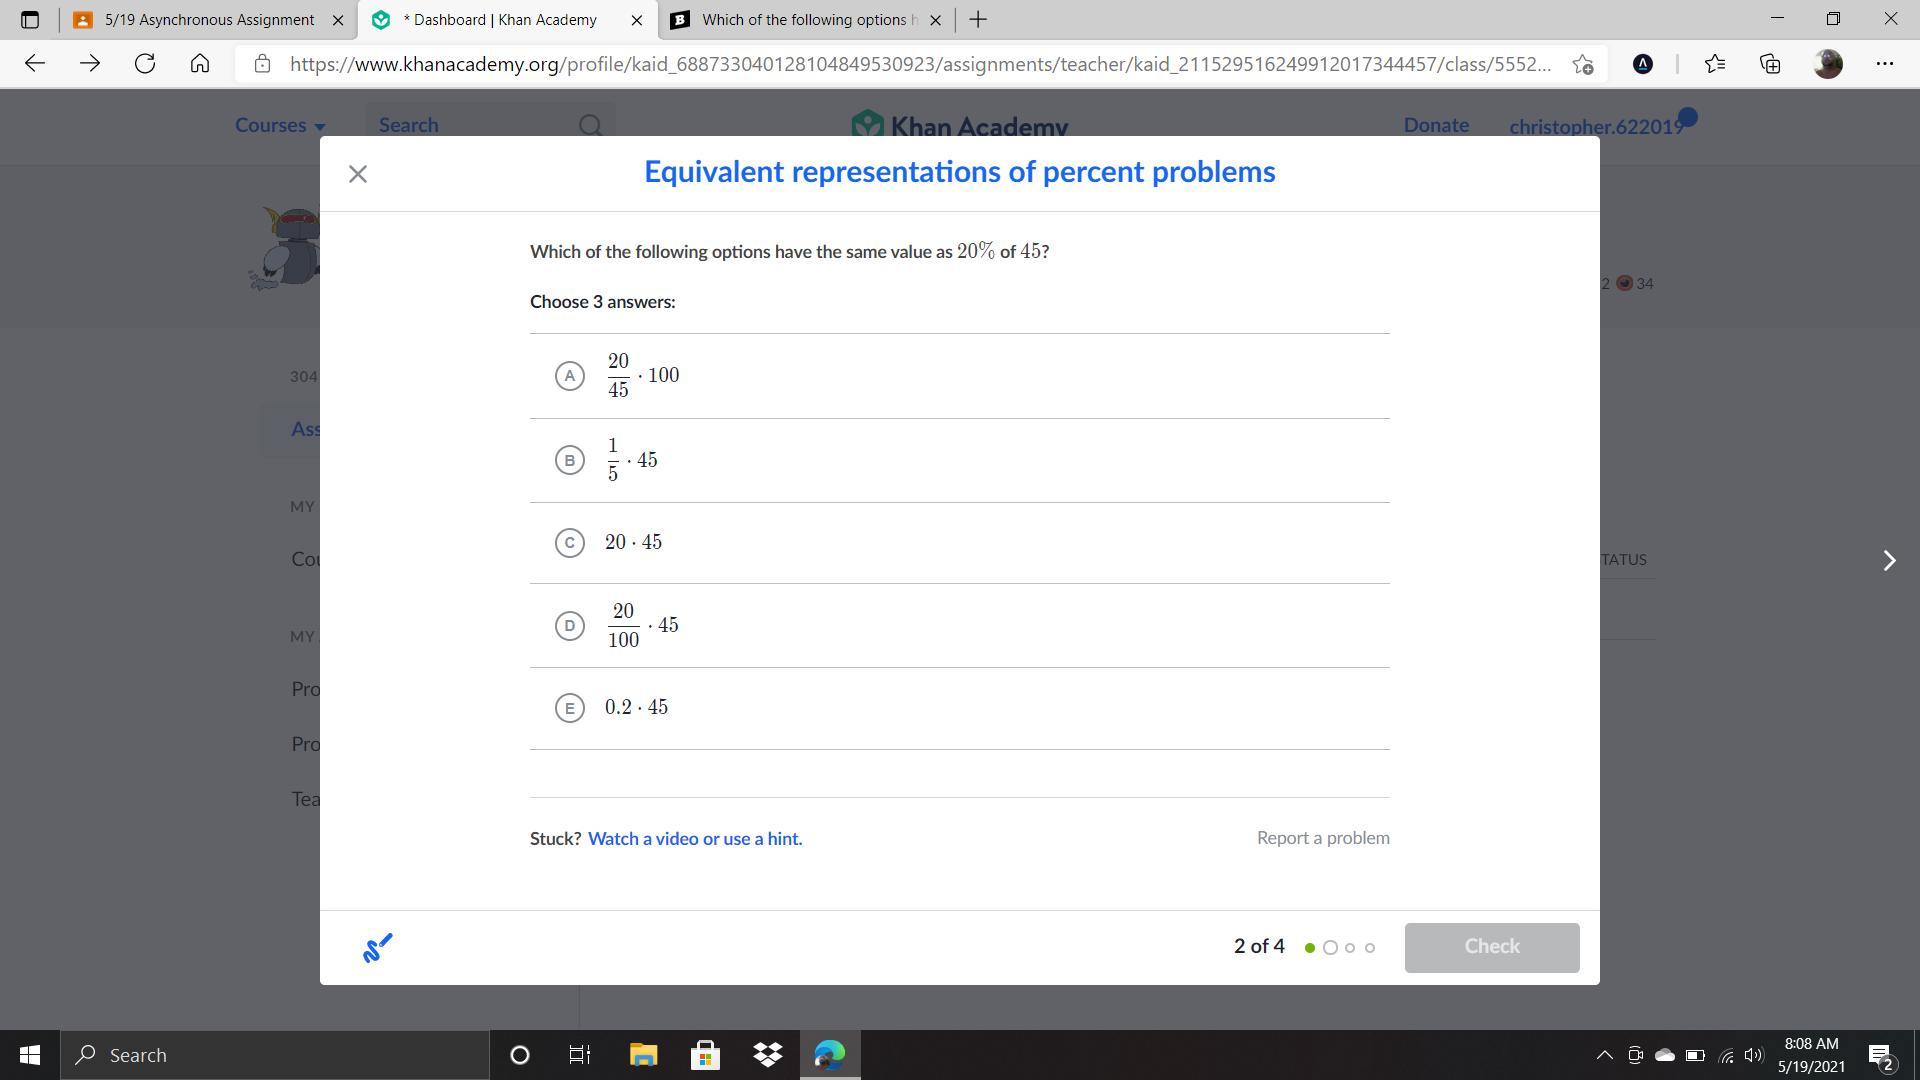Click the Watch a video or use a hint link
Image resolution: width=1920 pixels, height=1080 pixels.
pos(695,839)
